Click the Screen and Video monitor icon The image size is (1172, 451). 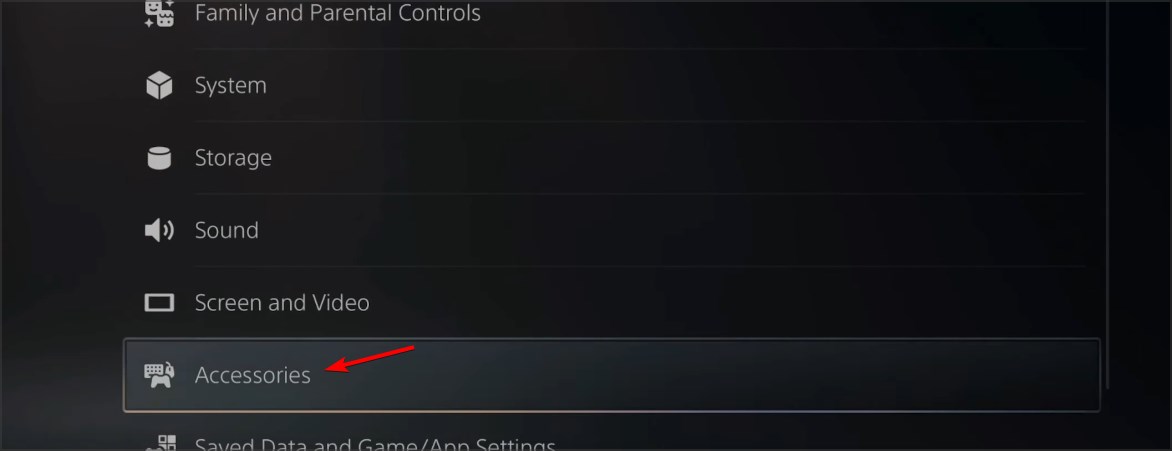(x=158, y=303)
